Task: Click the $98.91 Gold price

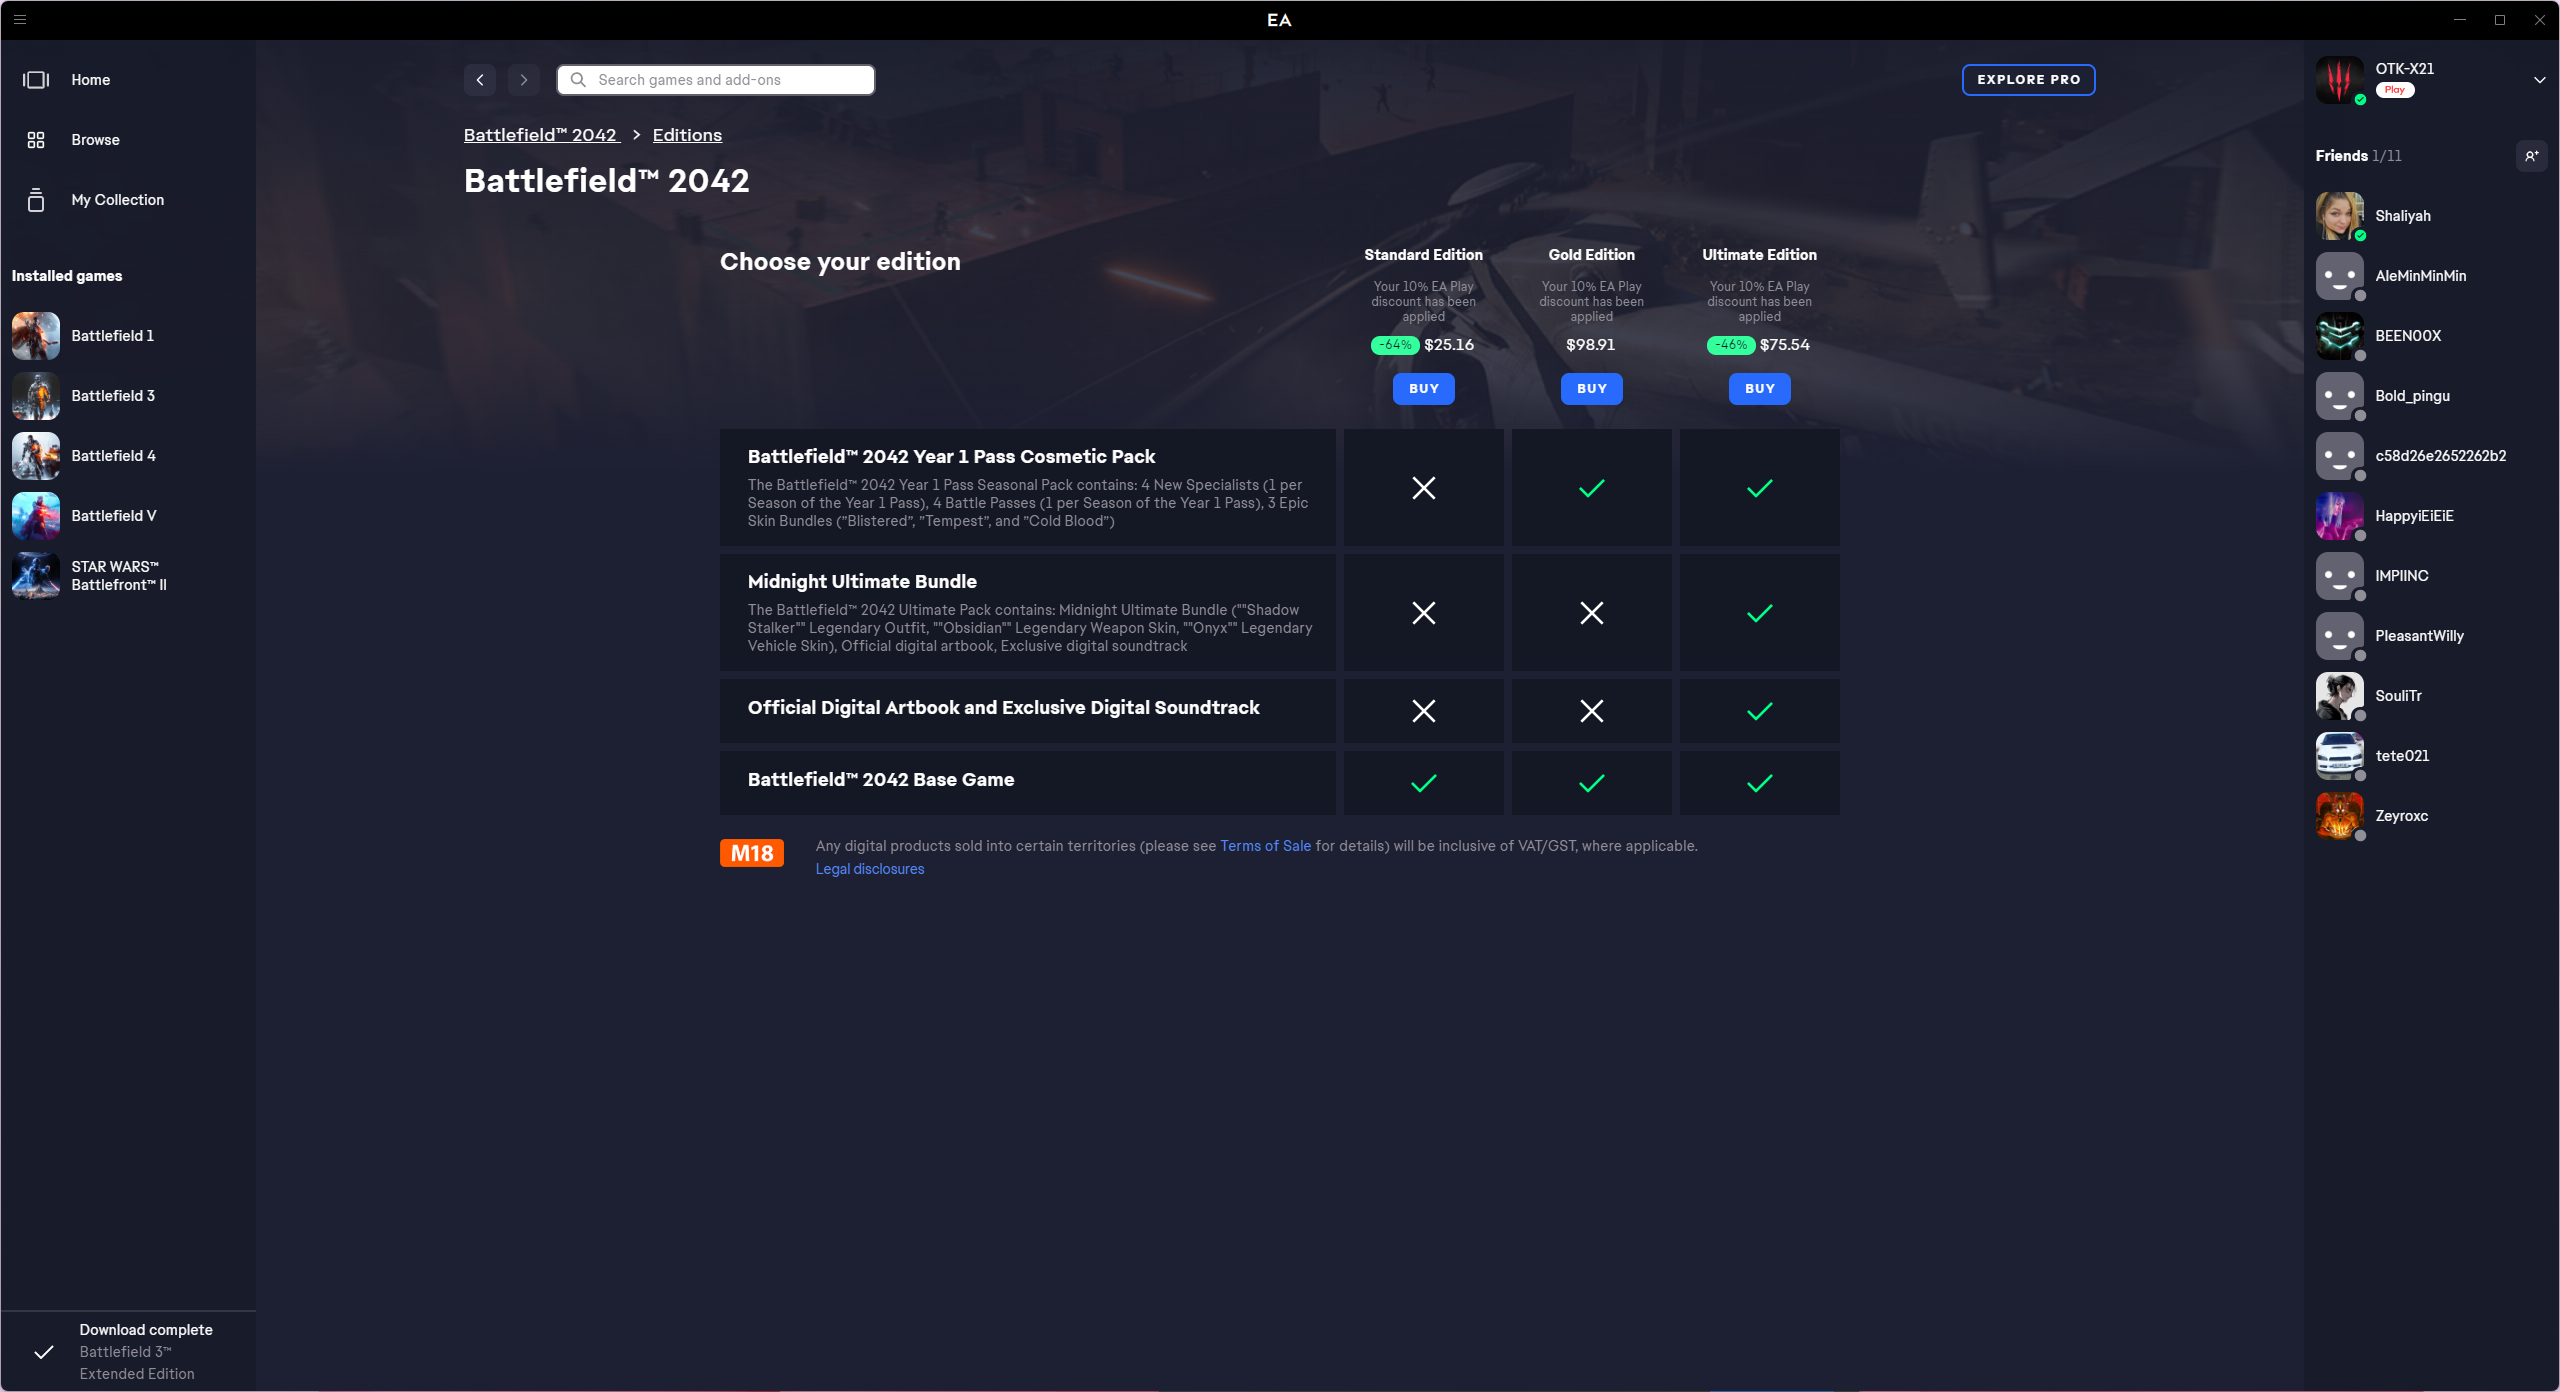Action: [1591, 345]
